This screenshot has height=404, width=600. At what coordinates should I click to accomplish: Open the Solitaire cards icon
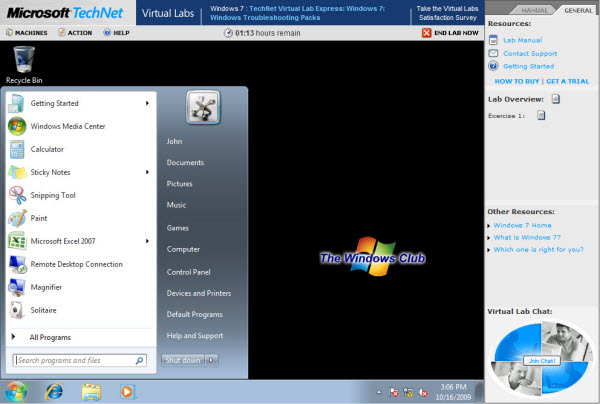click(x=17, y=310)
